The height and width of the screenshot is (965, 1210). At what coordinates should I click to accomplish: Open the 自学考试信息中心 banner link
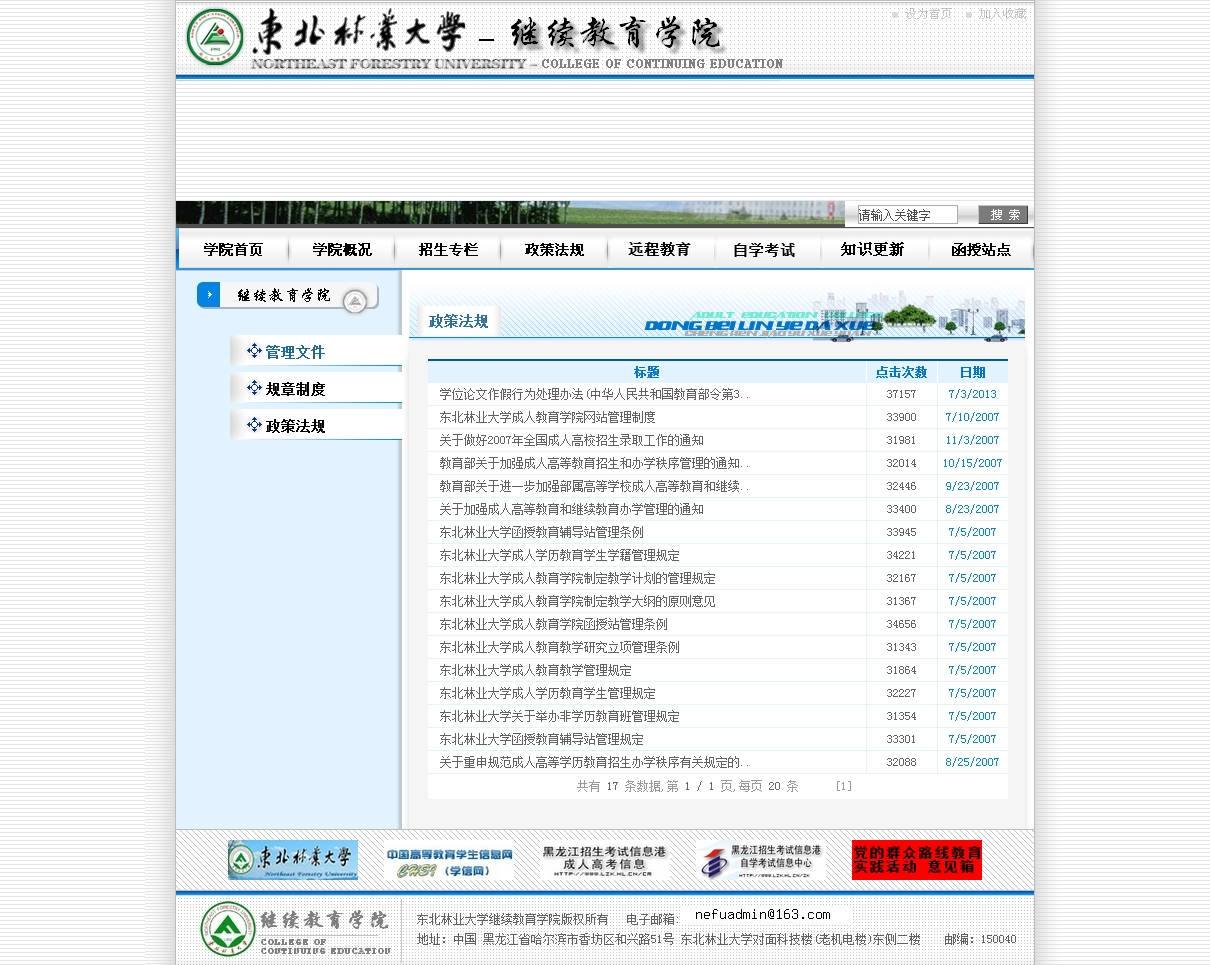click(761, 860)
